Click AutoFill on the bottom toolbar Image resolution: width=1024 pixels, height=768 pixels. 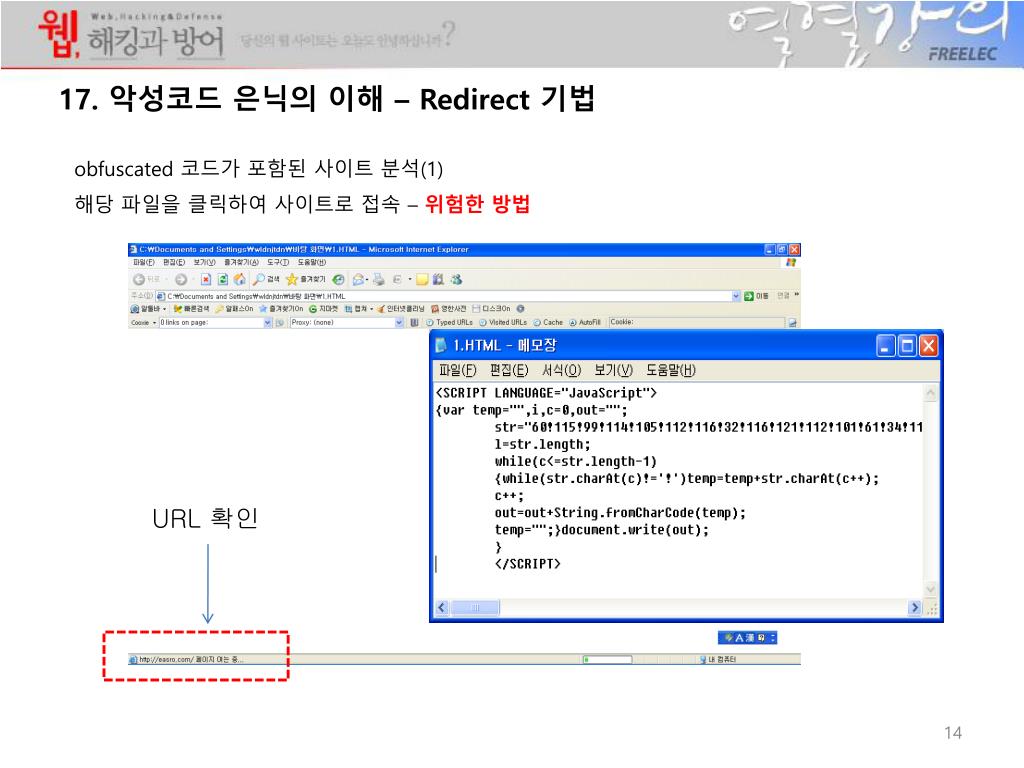584,322
